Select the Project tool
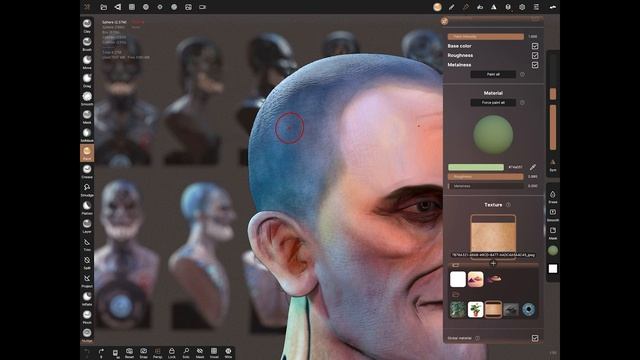This screenshot has width=640, height=360. coord(87,280)
